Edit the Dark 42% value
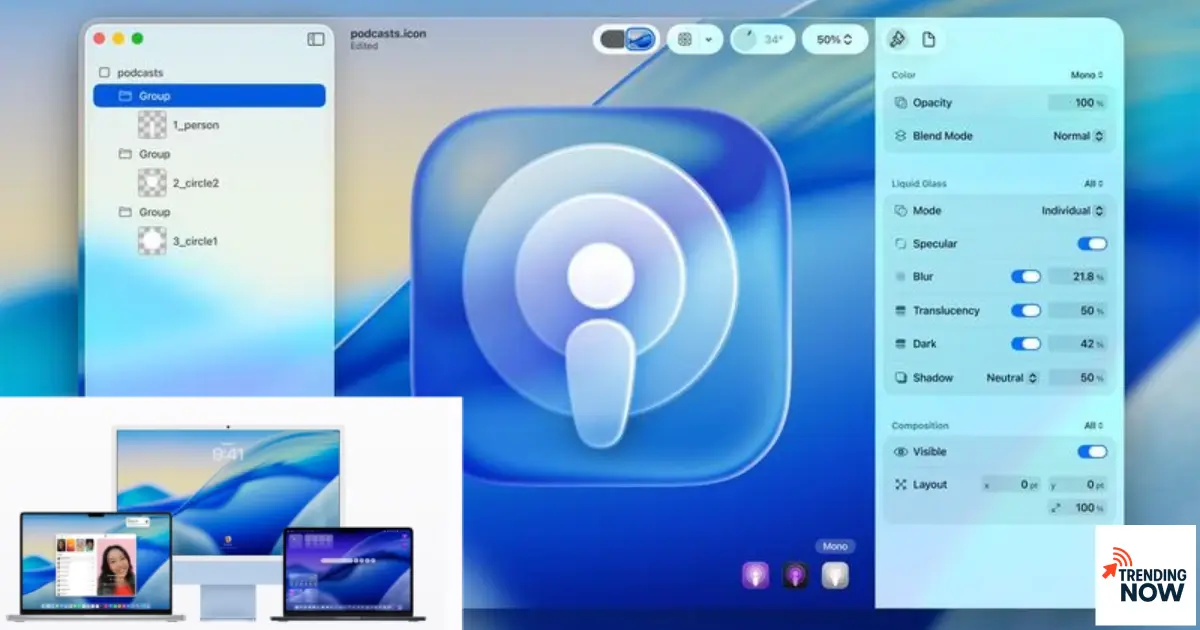1200x630 pixels. 1077,344
